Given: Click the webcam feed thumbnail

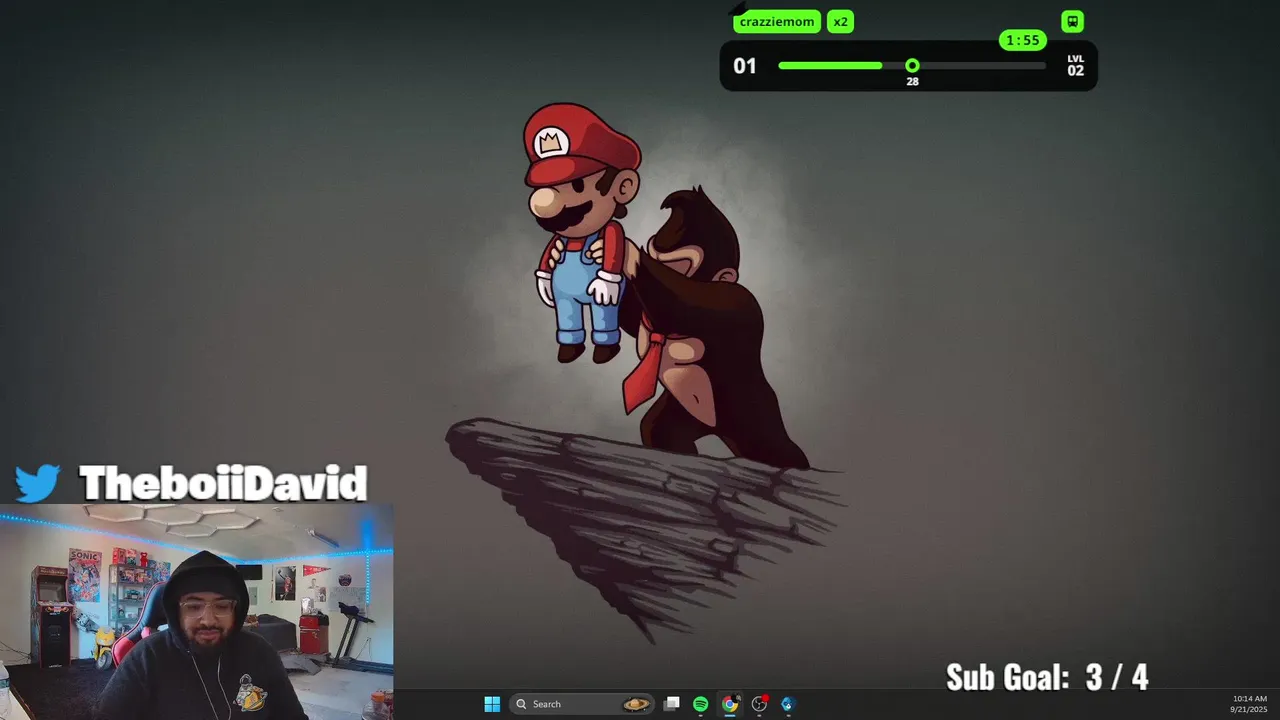Looking at the screenshot, I should pyautogui.click(x=196, y=612).
